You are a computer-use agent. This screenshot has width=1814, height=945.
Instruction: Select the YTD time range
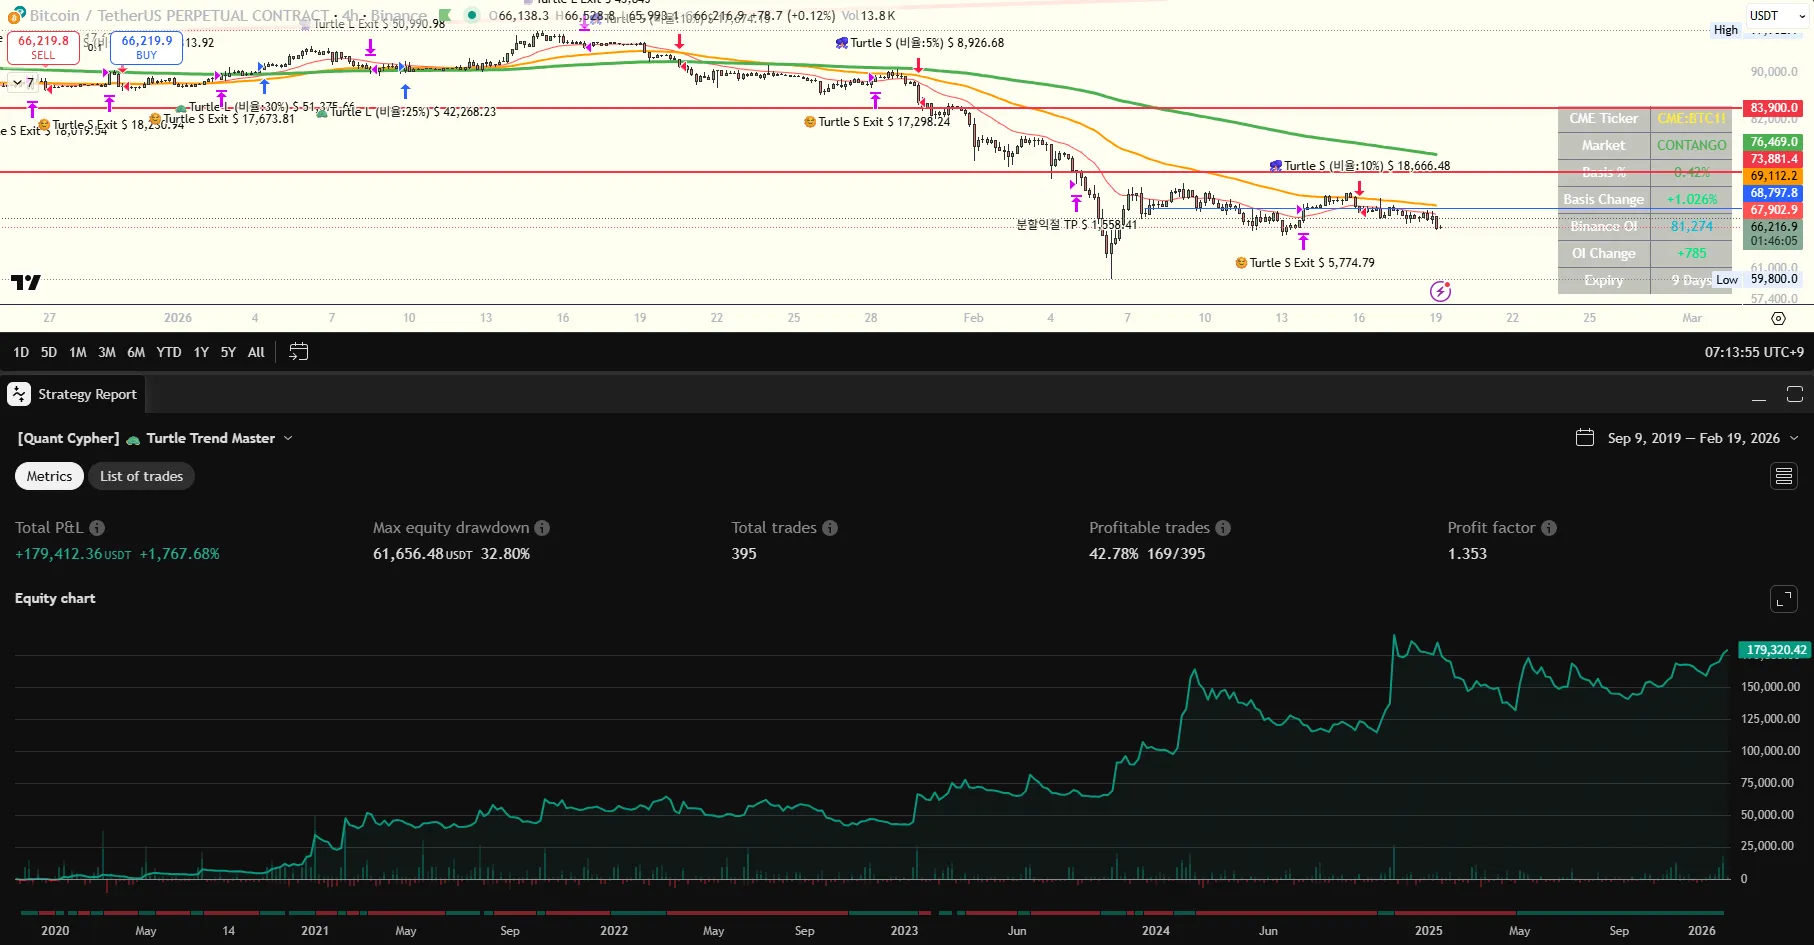169,352
